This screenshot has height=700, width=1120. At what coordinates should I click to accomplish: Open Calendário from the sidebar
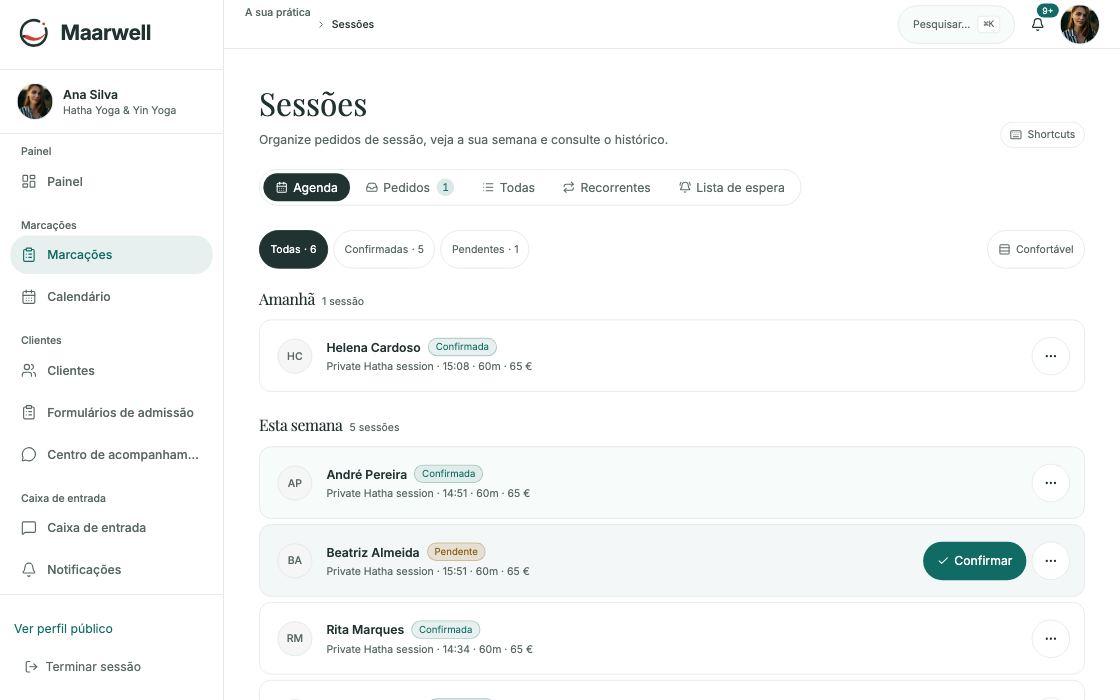coord(111,296)
